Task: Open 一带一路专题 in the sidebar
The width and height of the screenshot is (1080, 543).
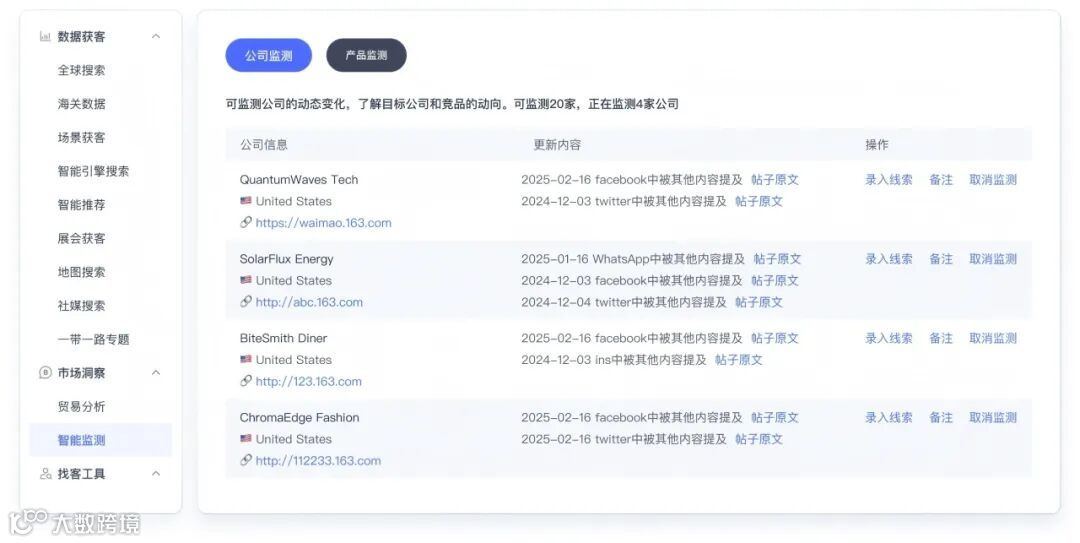Action: coord(93,339)
